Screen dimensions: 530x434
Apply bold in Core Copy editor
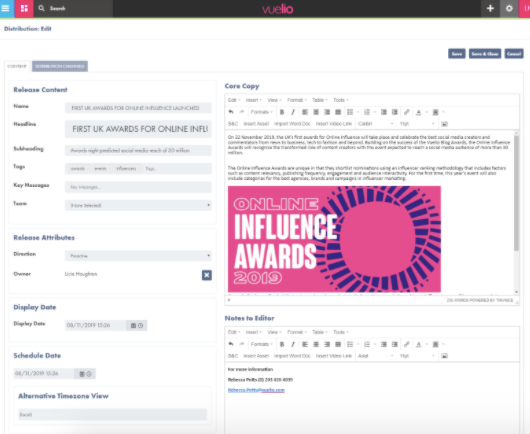pos(282,112)
